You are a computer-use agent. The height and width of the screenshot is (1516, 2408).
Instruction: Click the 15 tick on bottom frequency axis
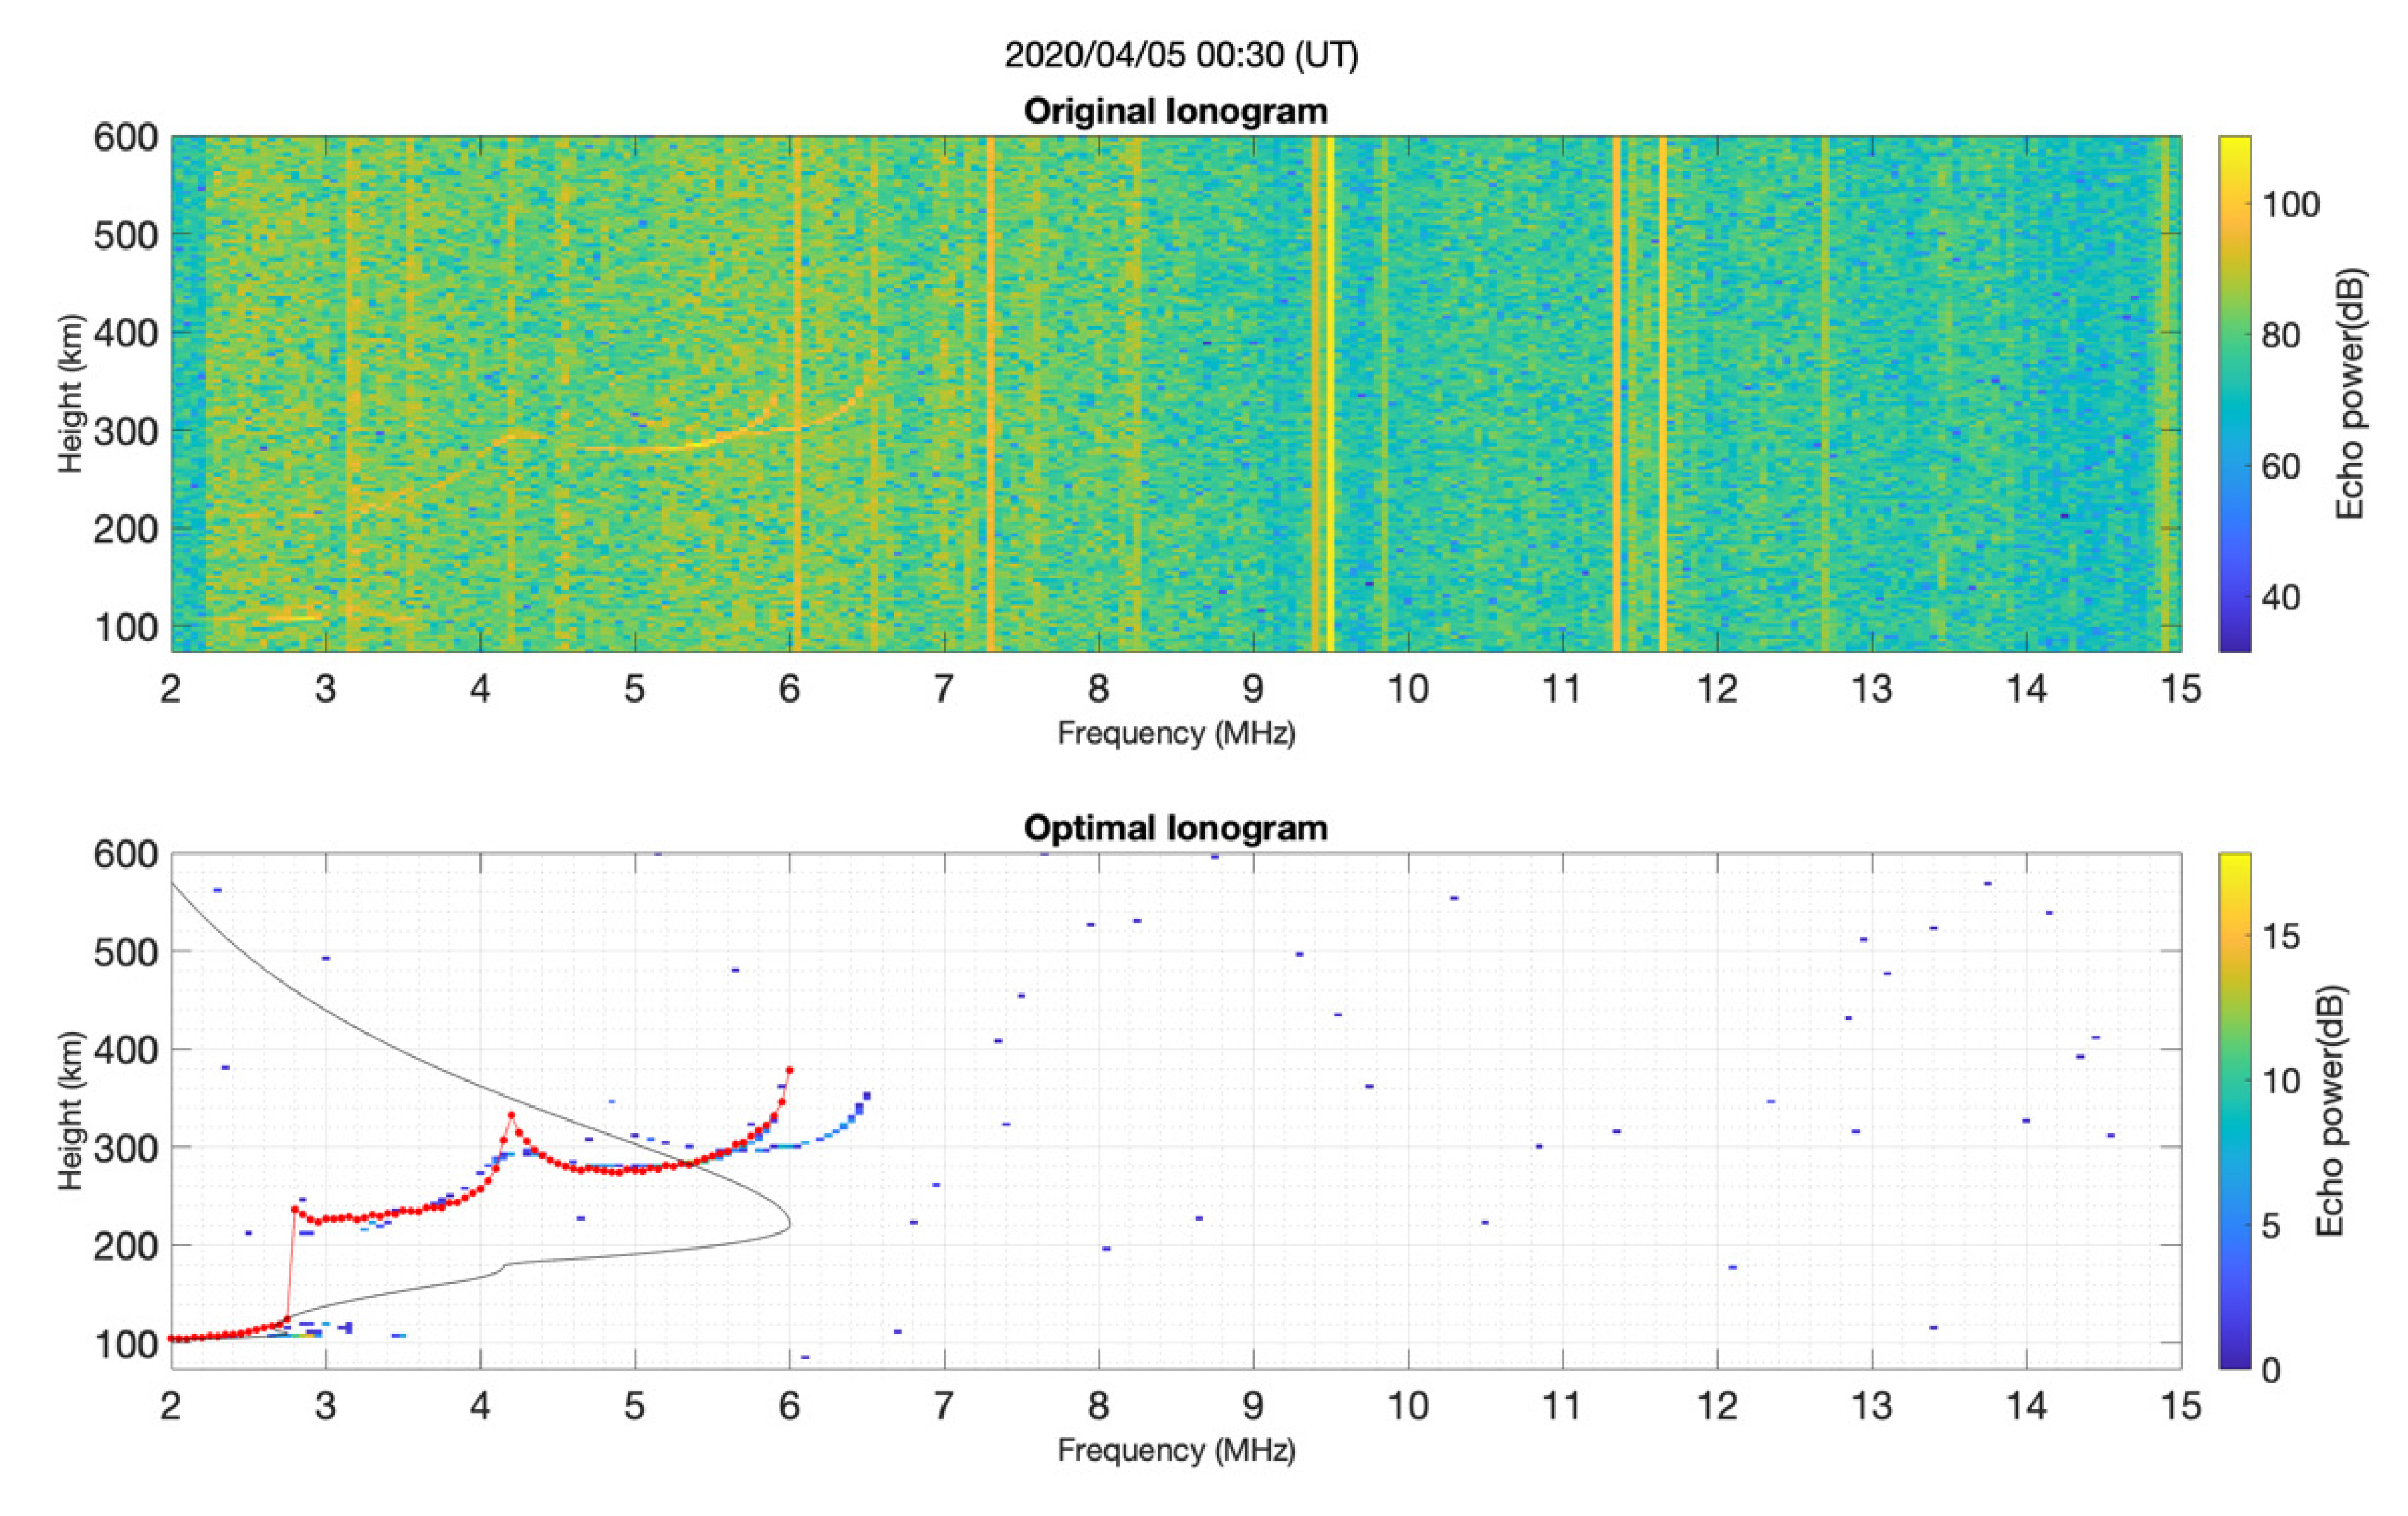[2180, 1406]
